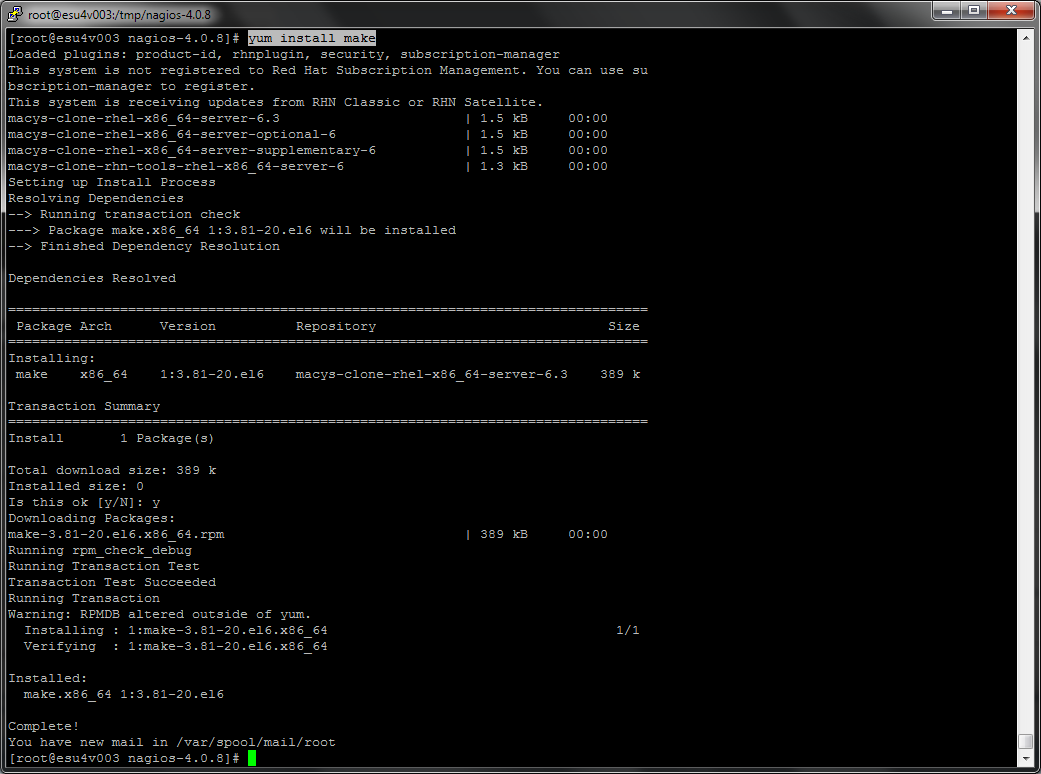Maximize the PuTTY terminal window
The height and width of the screenshot is (774, 1041).
coord(973,10)
